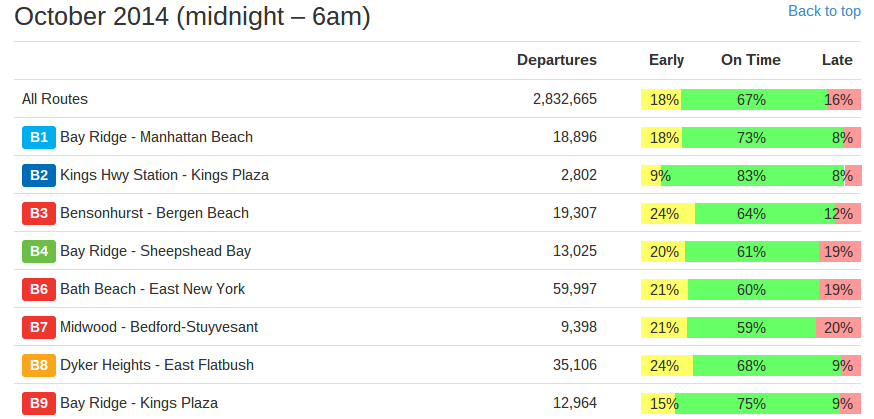The height and width of the screenshot is (419, 874).
Task: Click B3 yellow 24% early segment
Action: click(x=668, y=213)
